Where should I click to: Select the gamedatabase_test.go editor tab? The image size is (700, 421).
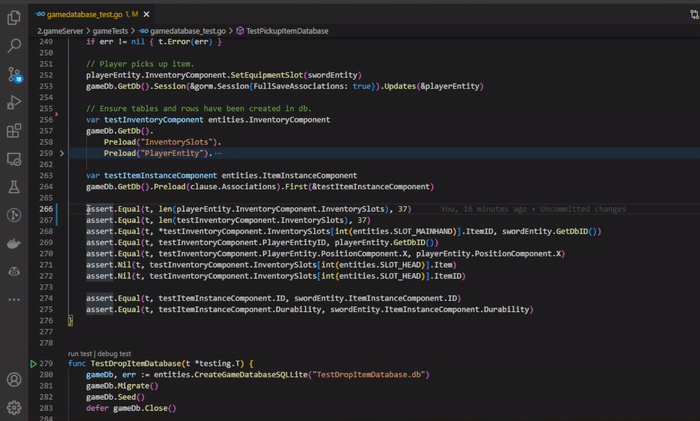point(92,14)
